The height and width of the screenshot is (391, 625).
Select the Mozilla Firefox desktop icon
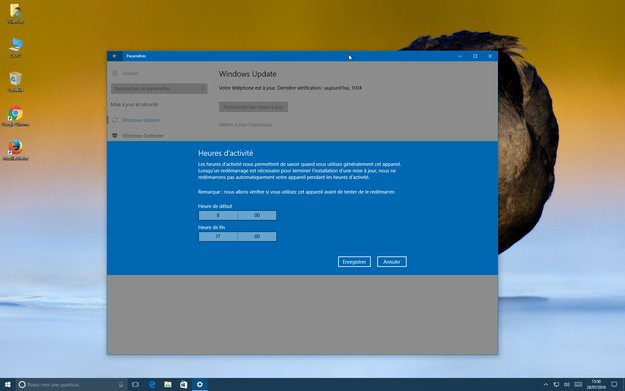[x=16, y=150]
